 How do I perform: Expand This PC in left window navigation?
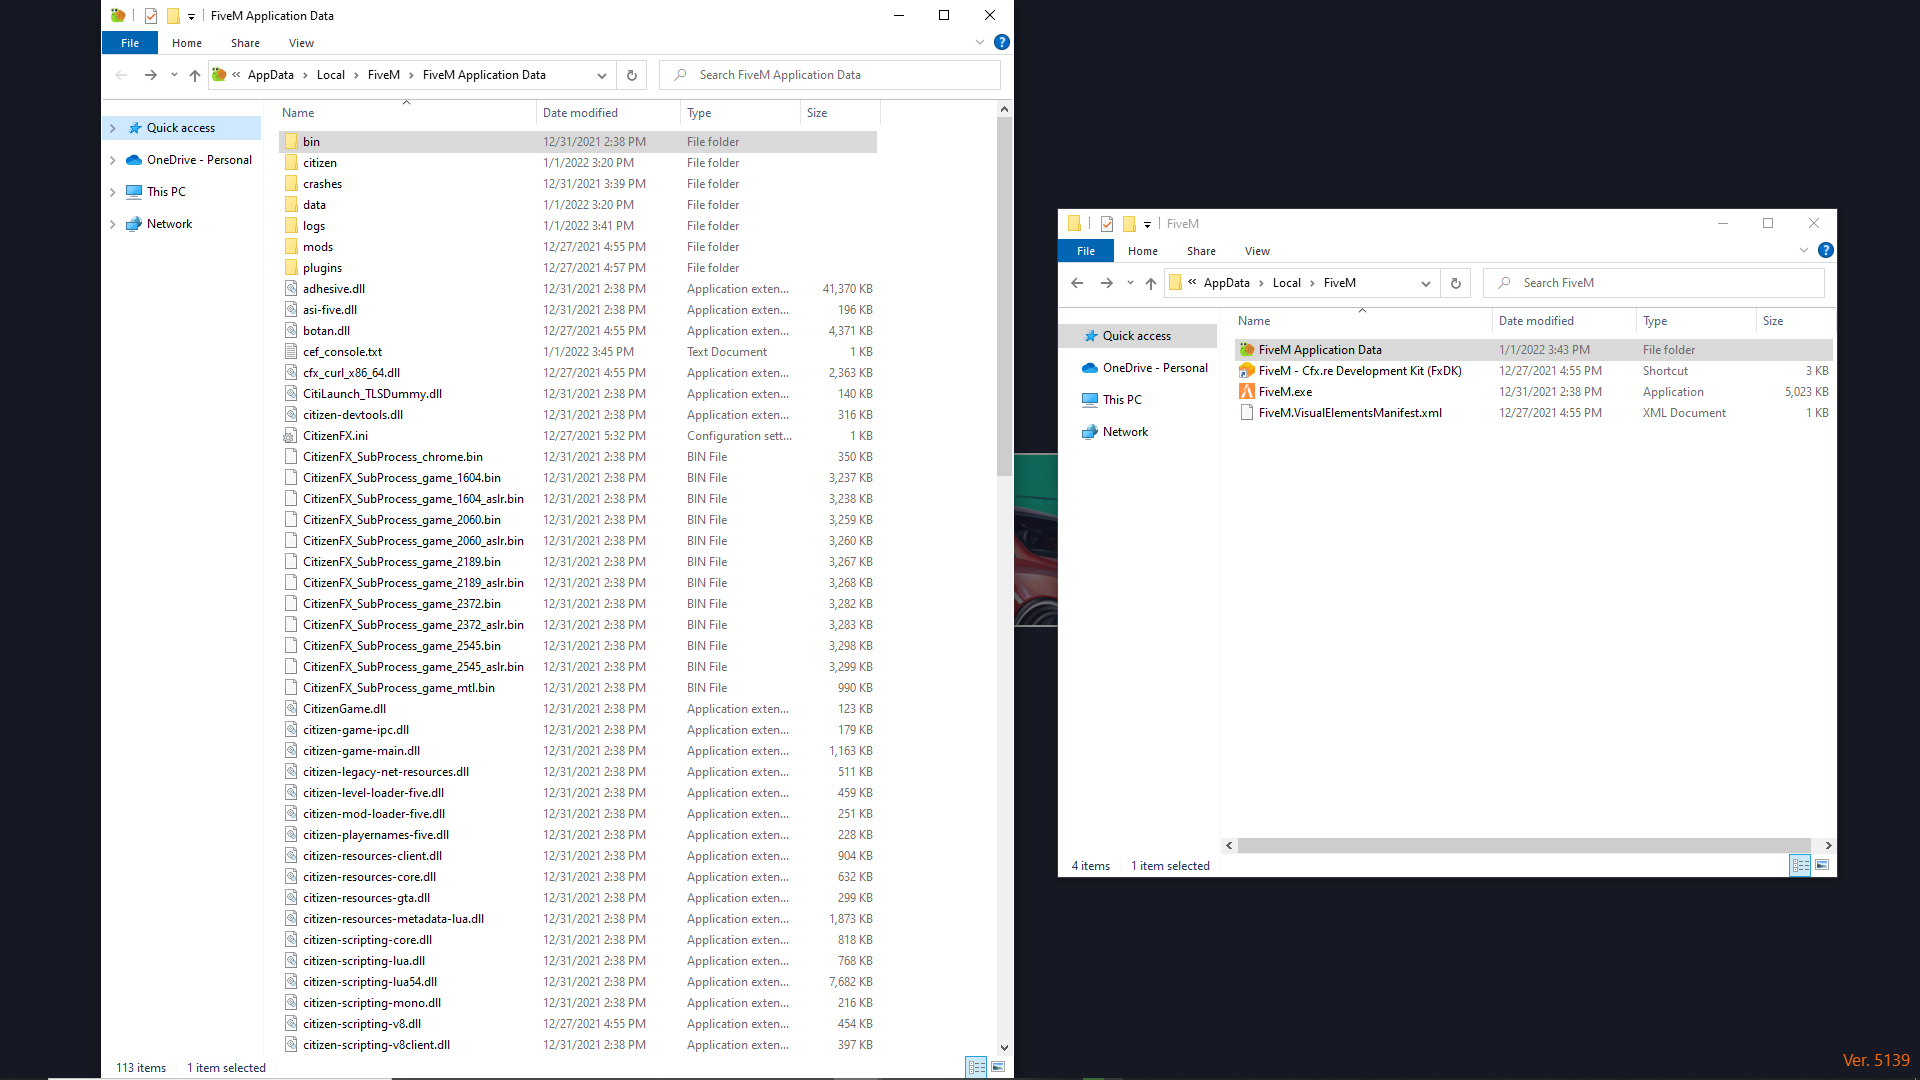(112, 192)
